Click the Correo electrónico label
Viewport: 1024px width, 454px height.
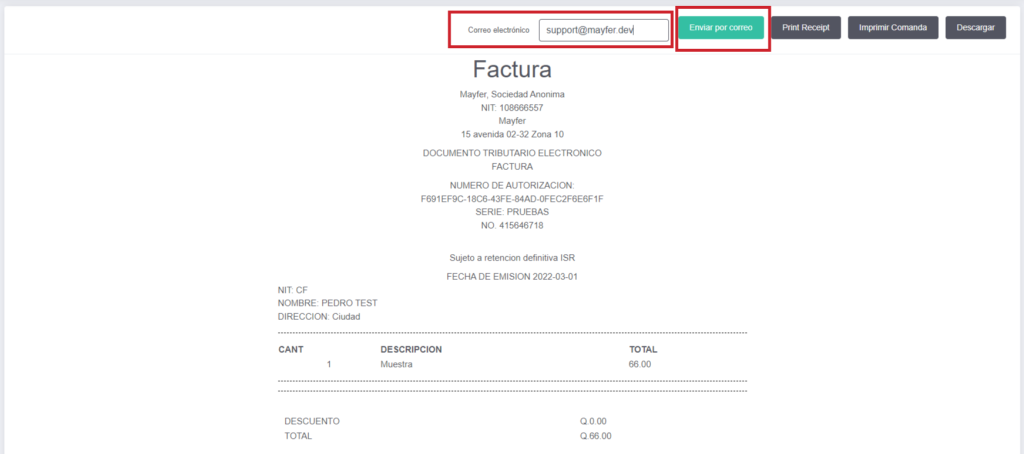498,30
